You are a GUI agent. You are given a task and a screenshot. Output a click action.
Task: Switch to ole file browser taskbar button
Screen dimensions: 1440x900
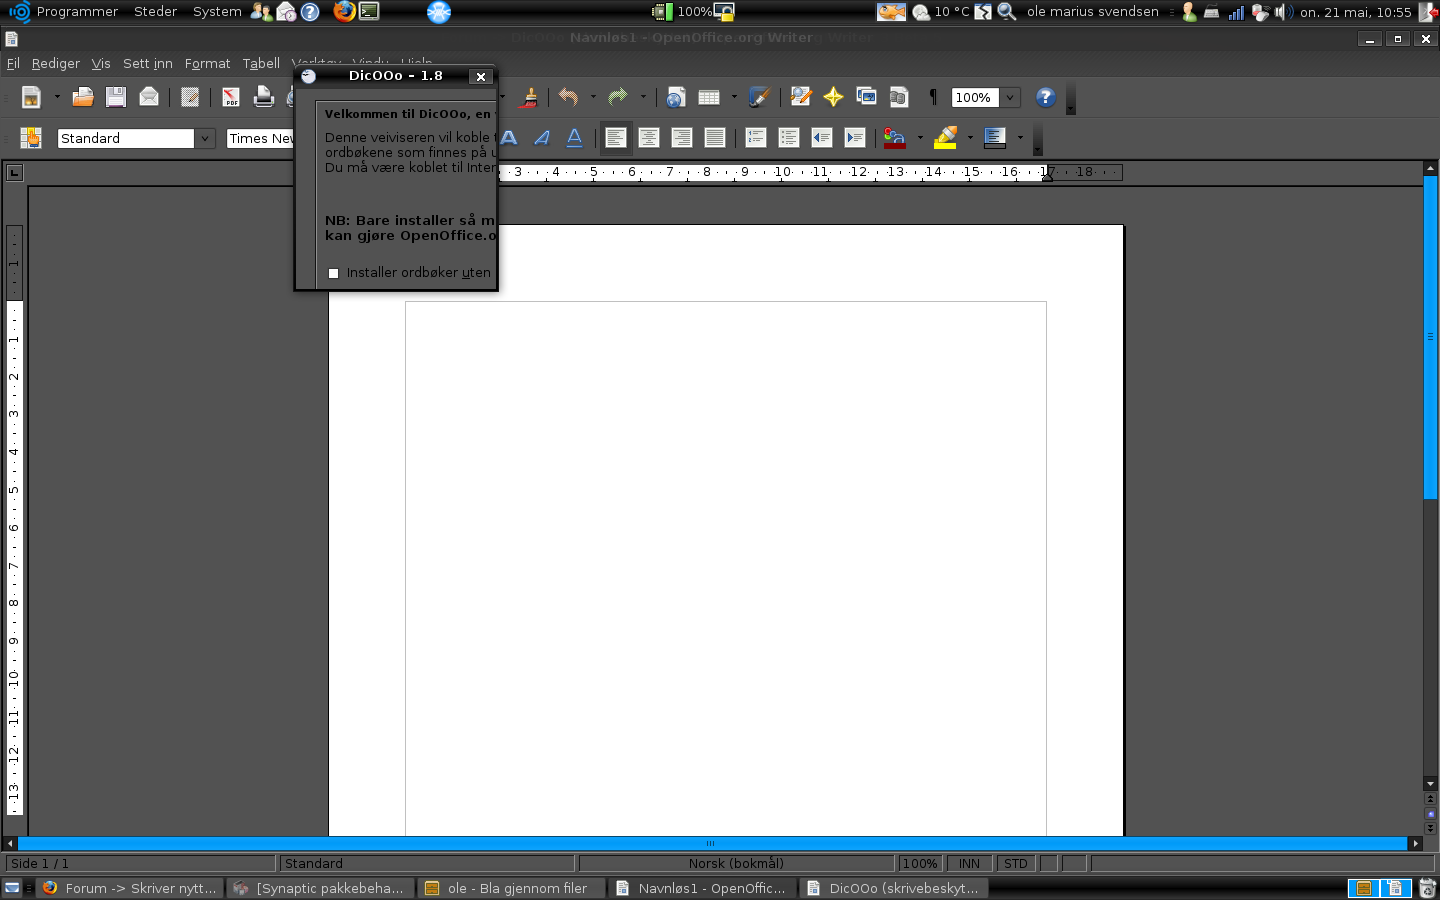(x=510, y=888)
